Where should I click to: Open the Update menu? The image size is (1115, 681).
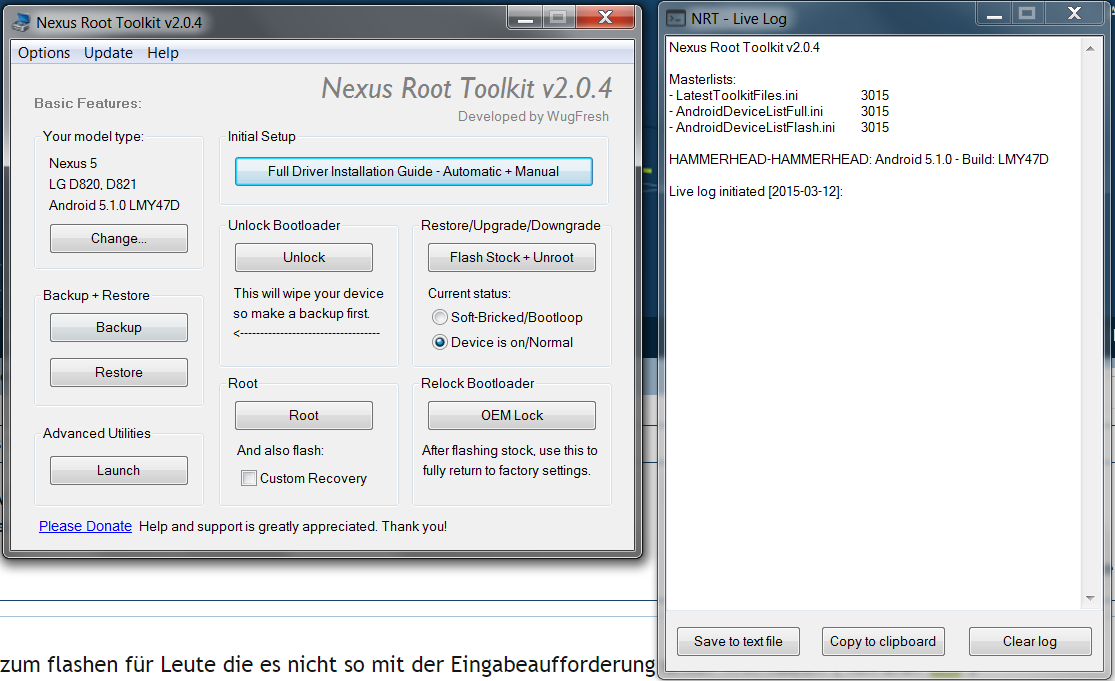[x=108, y=53]
